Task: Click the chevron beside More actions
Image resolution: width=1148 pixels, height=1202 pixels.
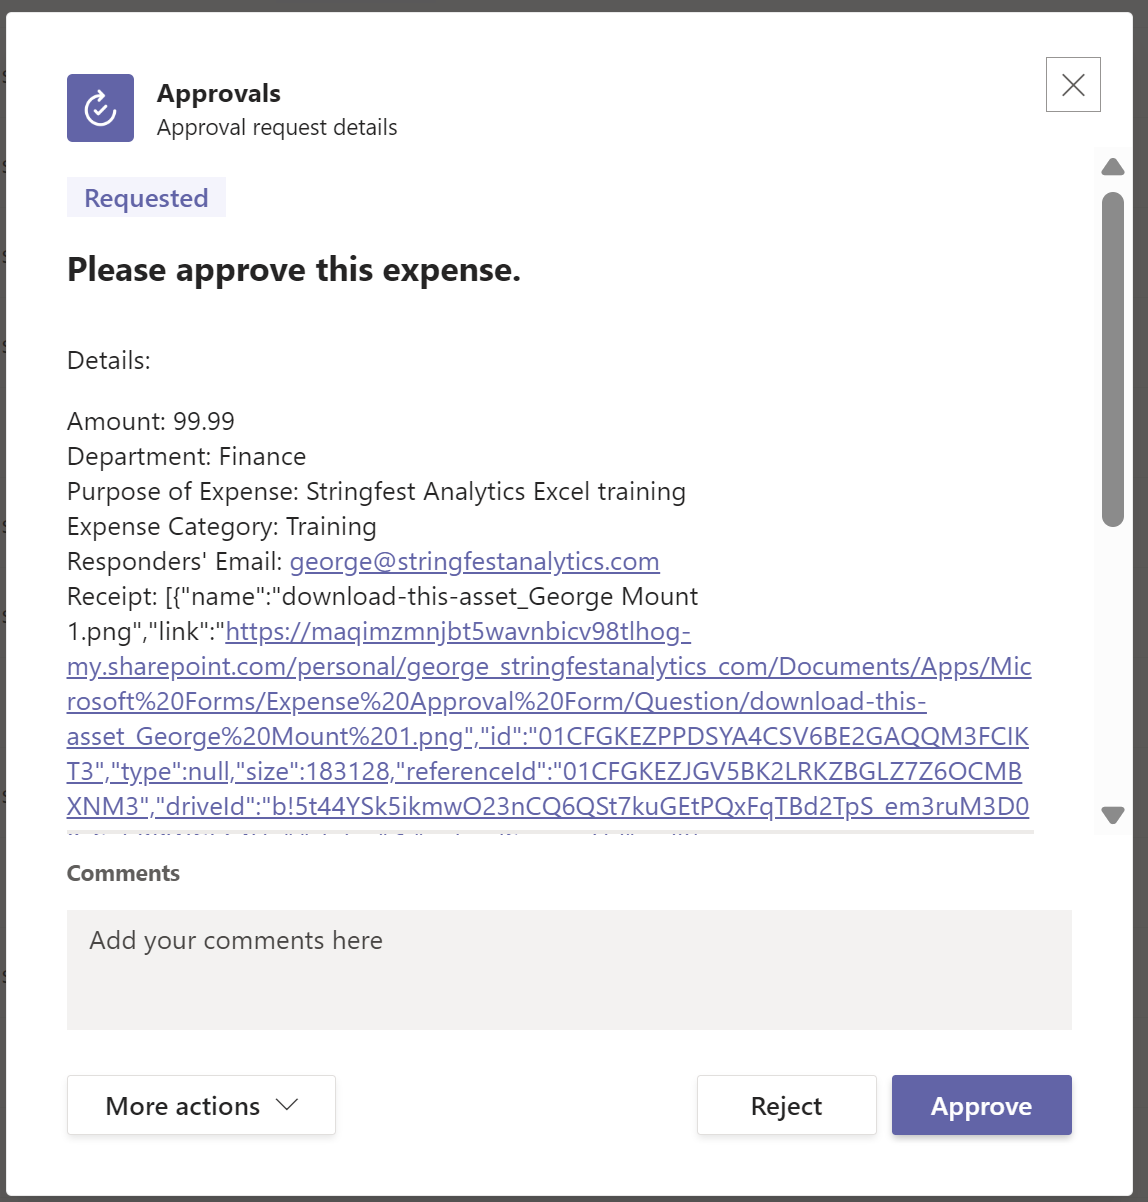Action: (x=287, y=1105)
